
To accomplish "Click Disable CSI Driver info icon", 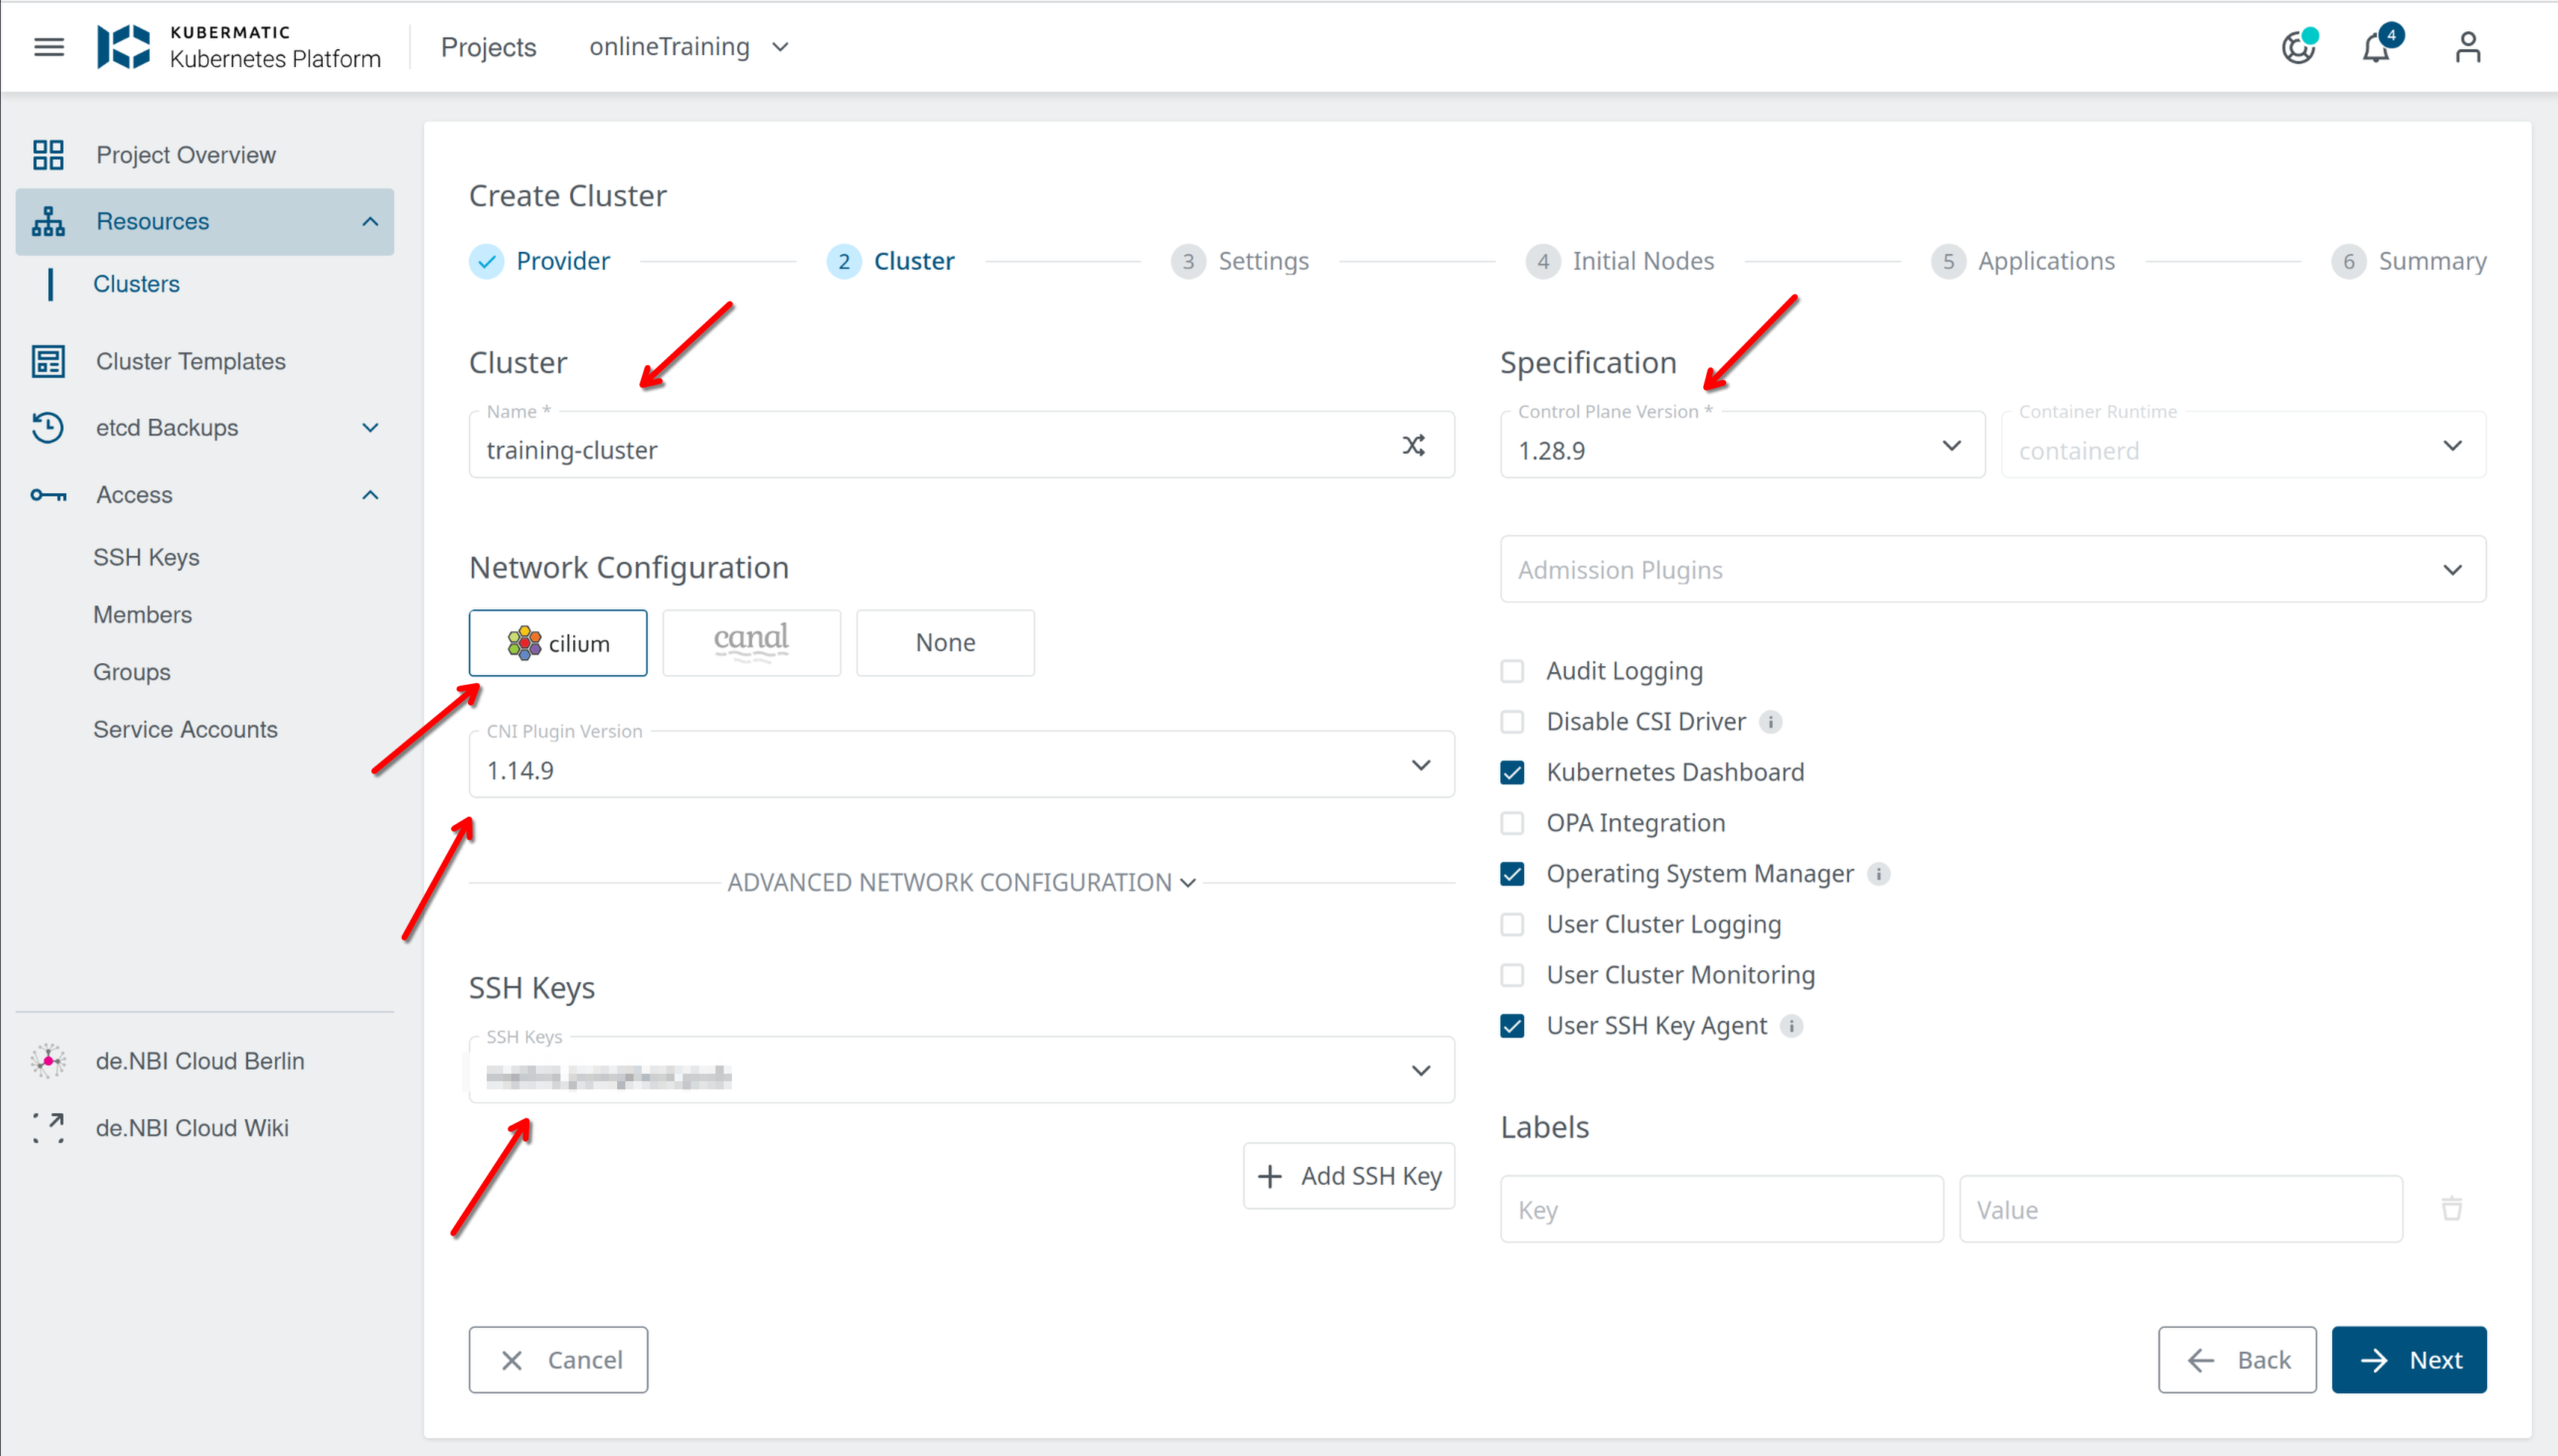I will (1771, 722).
